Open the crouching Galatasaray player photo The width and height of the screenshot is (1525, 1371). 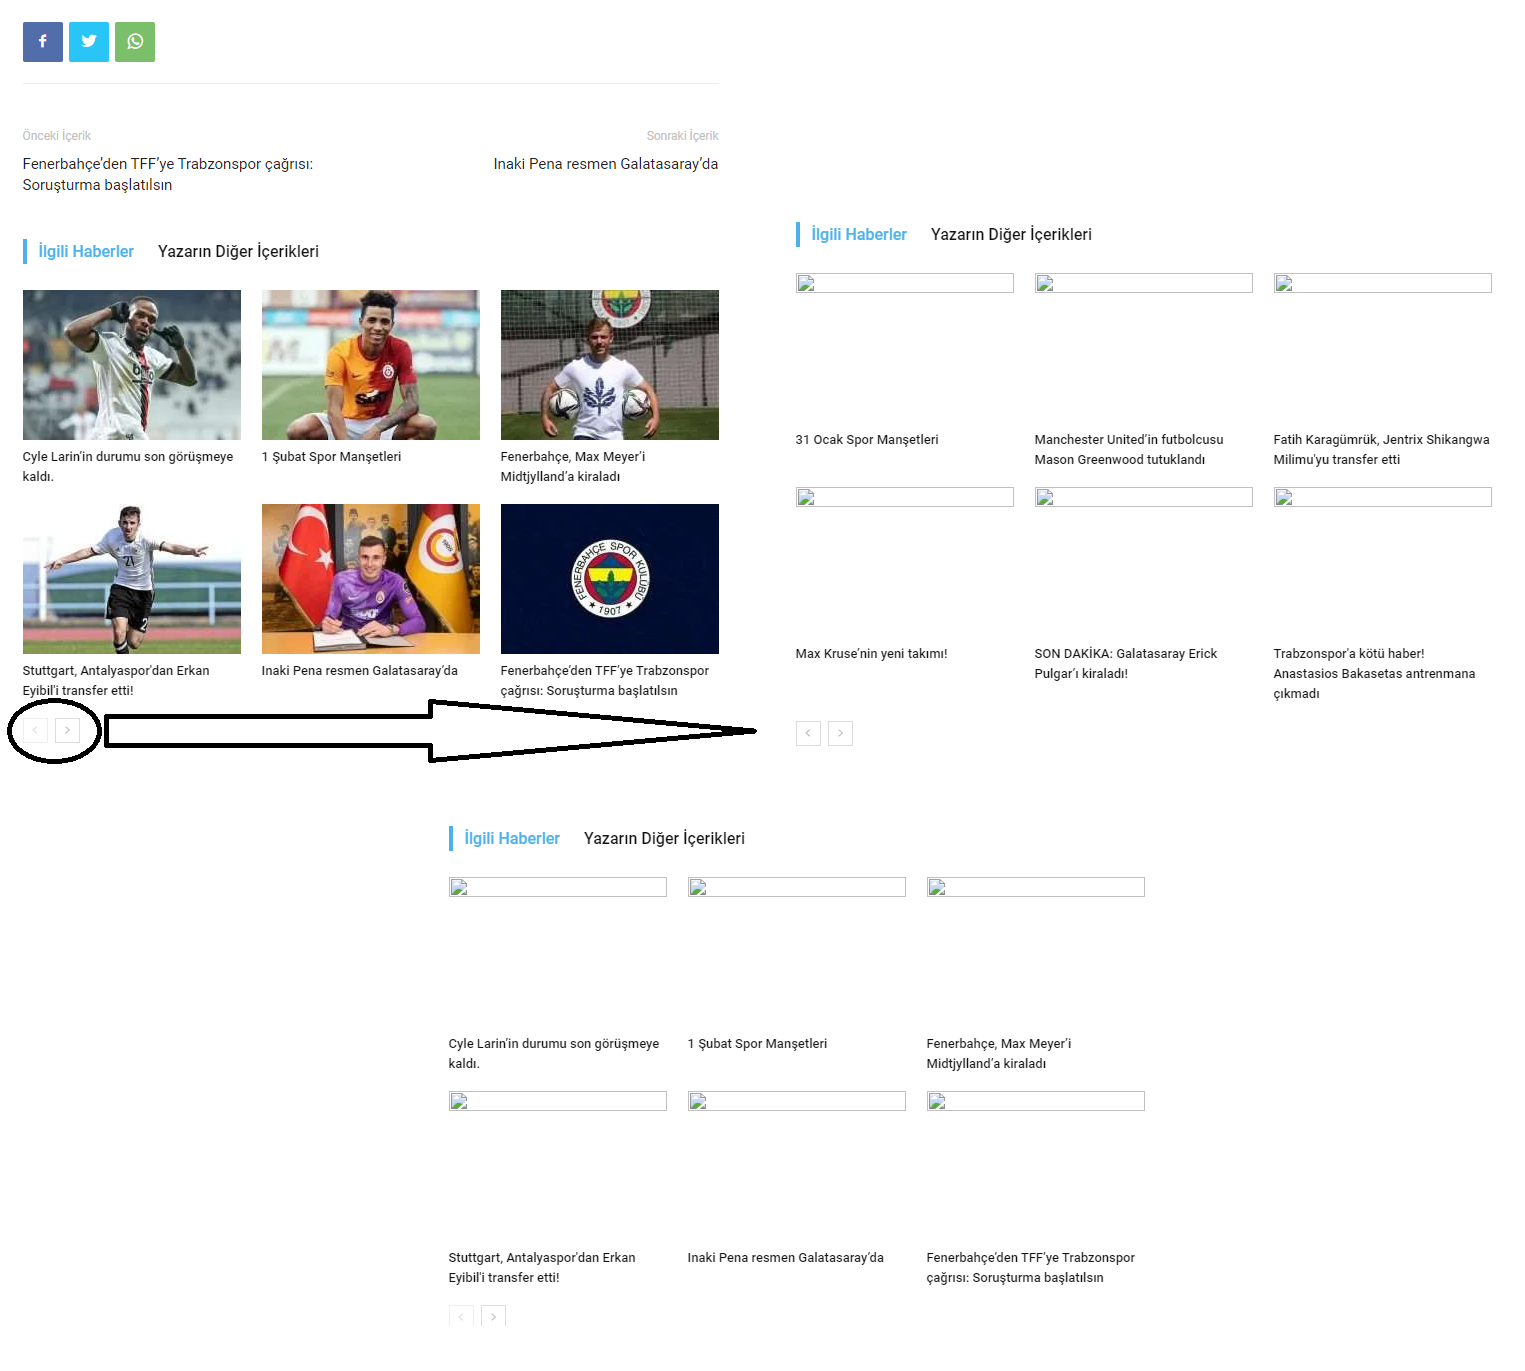(x=371, y=365)
